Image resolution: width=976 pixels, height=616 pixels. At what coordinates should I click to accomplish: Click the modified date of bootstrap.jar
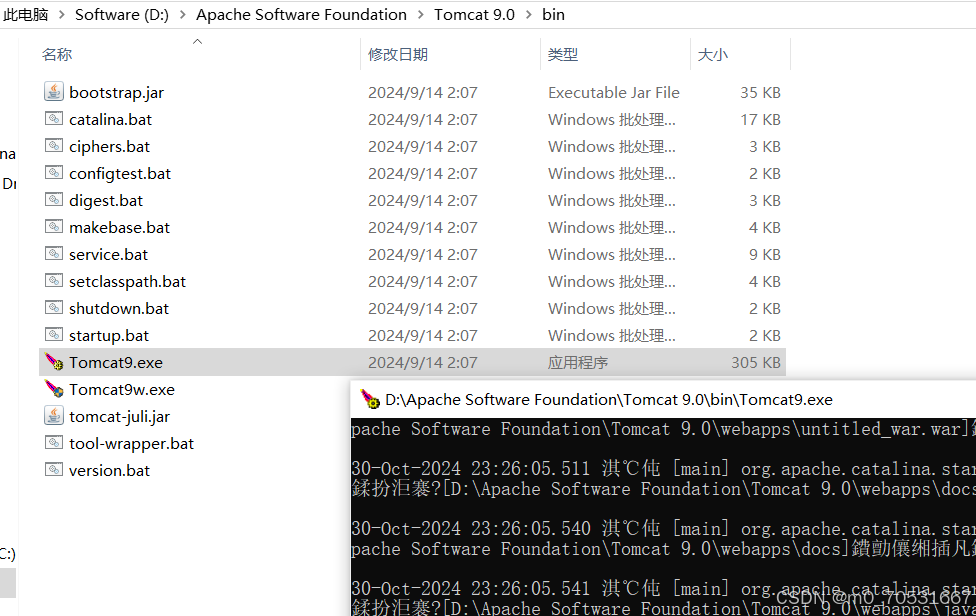423,92
